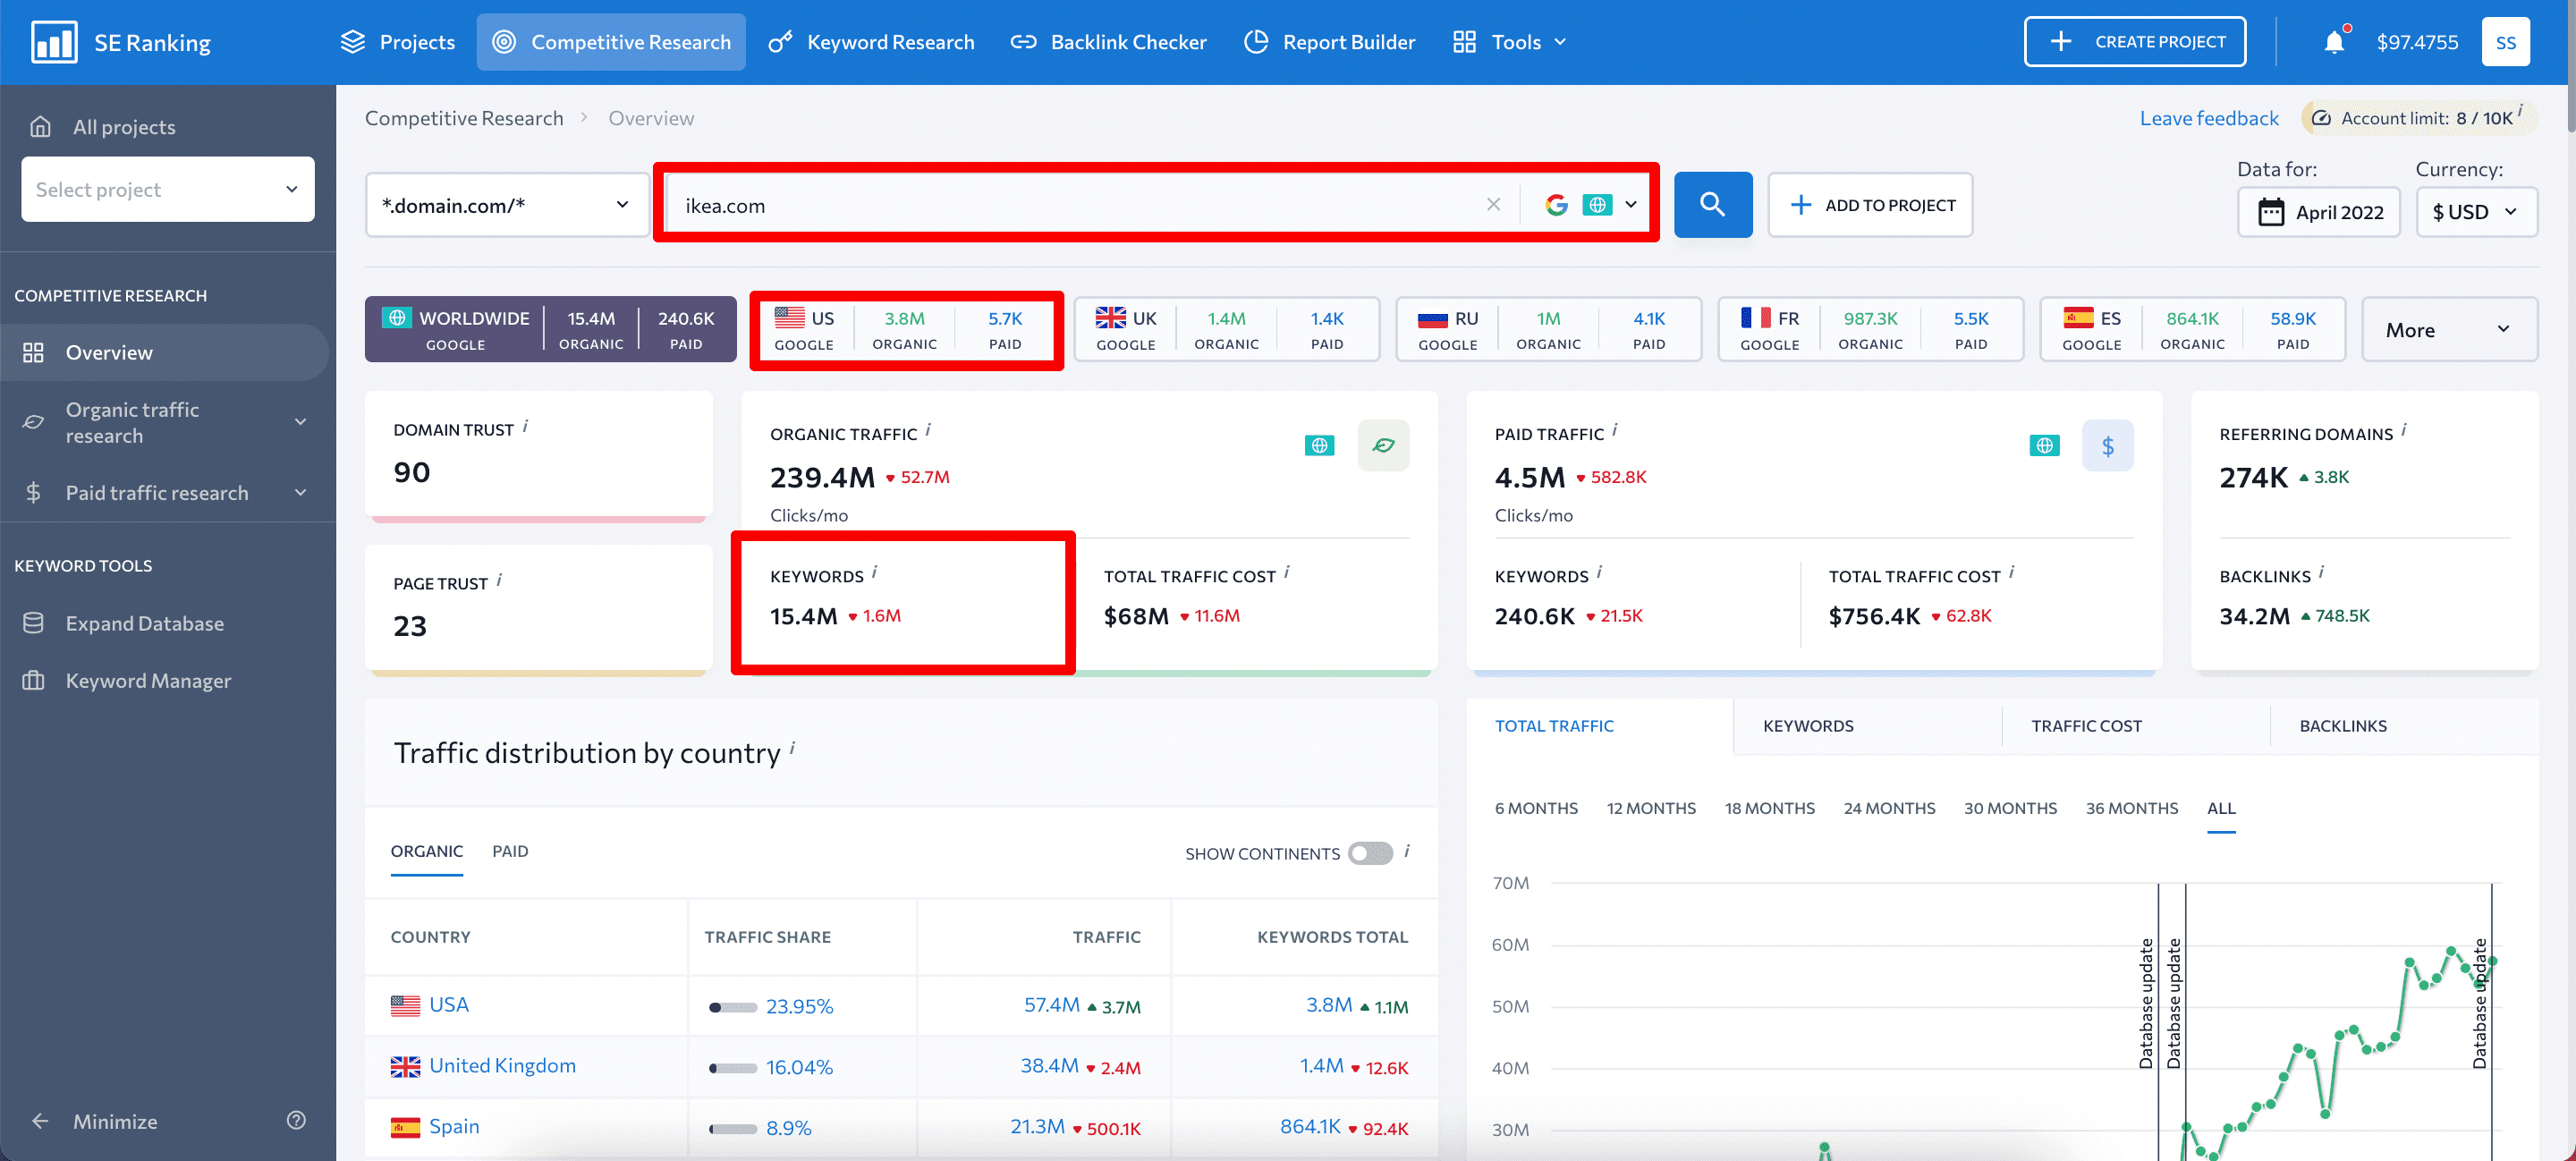Click the paid traffic dollar sign icon
Viewport: 2576px width, 1161px height.
click(2109, 445)
